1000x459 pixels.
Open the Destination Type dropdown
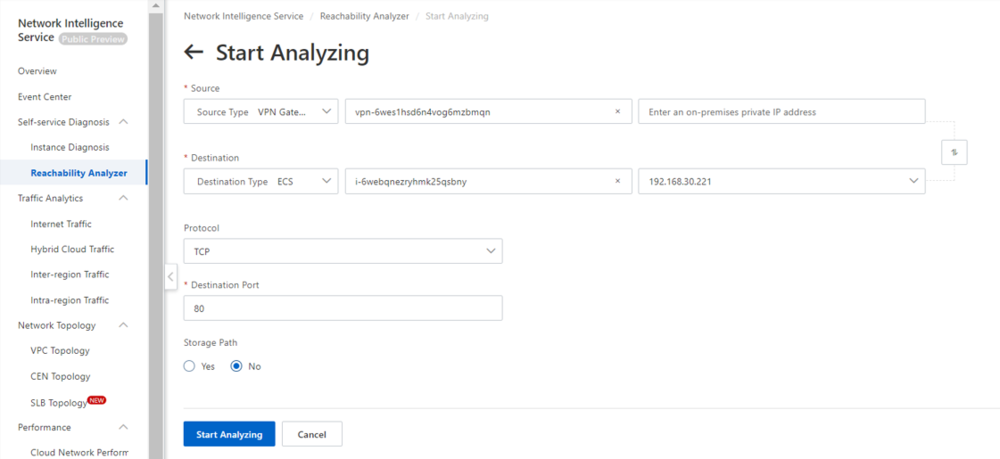pyautogui.click(x=261, y=181)
